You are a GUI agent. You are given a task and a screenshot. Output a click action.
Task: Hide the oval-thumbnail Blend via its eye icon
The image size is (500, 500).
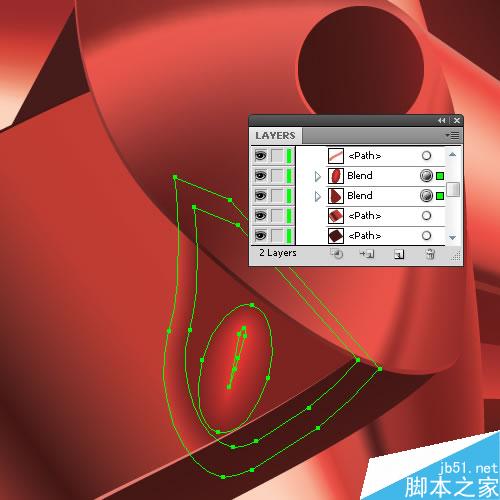[x=261, y=175]
